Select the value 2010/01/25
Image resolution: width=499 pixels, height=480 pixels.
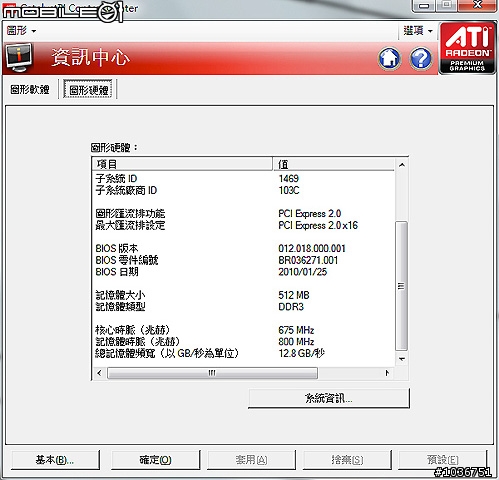pyautogui.click(x=303, y=272)
